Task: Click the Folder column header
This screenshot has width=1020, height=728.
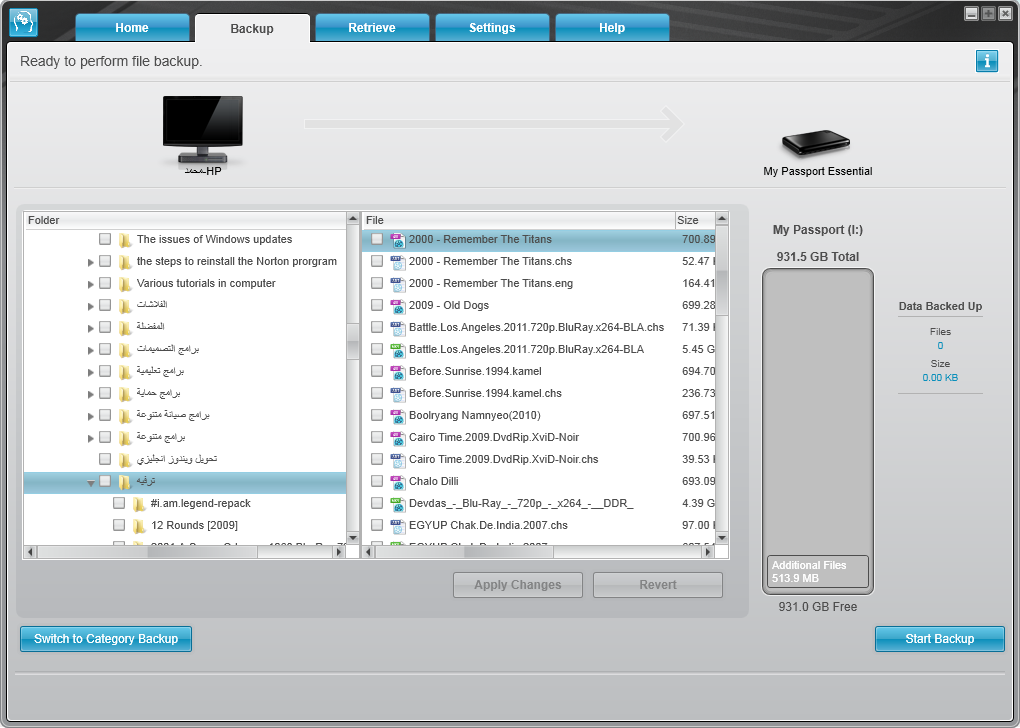Action: coord(185,220)
